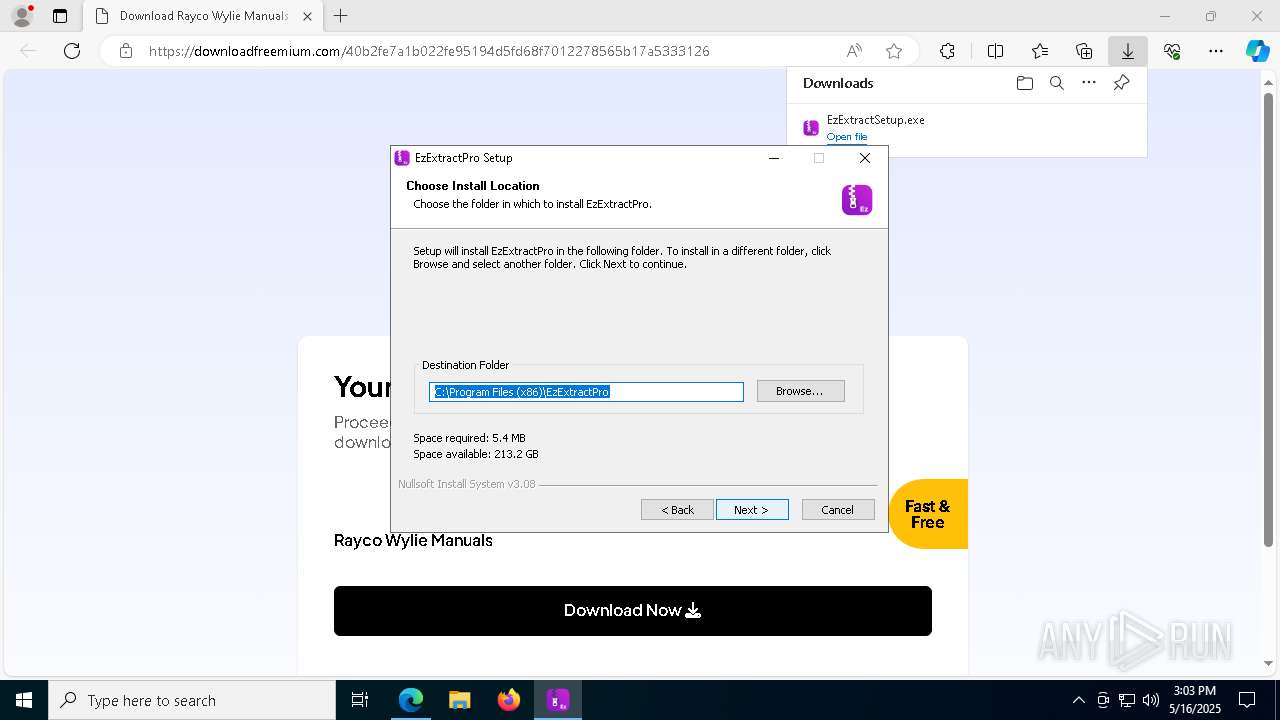This screenshot has height=720, width=1280.
Task: Show hidden system tray icons
Action: click(x=1078, y=700)
